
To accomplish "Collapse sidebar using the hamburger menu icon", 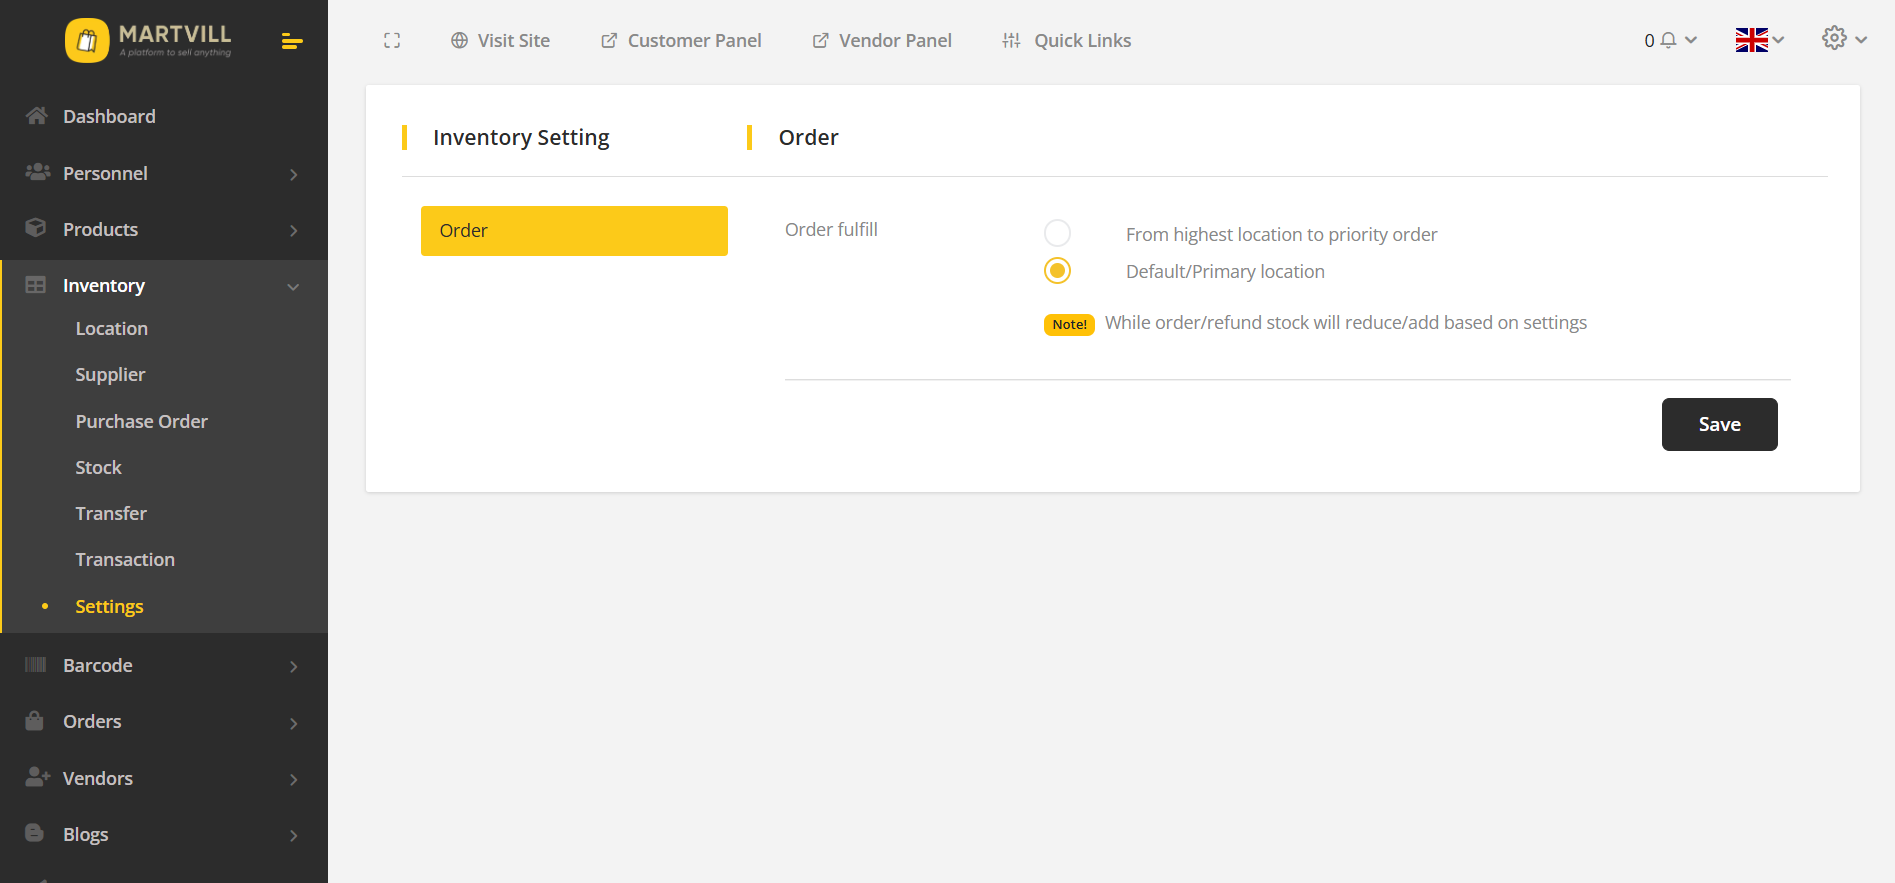I will 292,41.
